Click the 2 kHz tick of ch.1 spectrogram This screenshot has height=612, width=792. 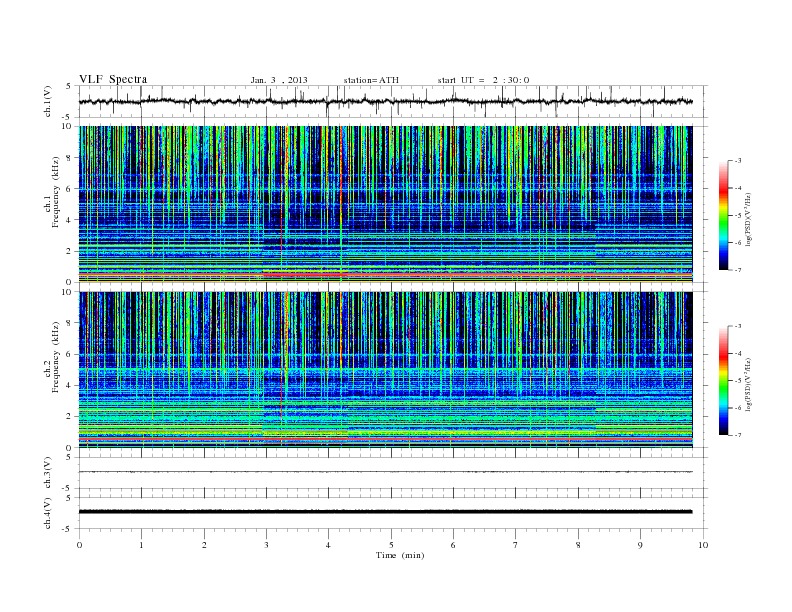pos(69,251)
